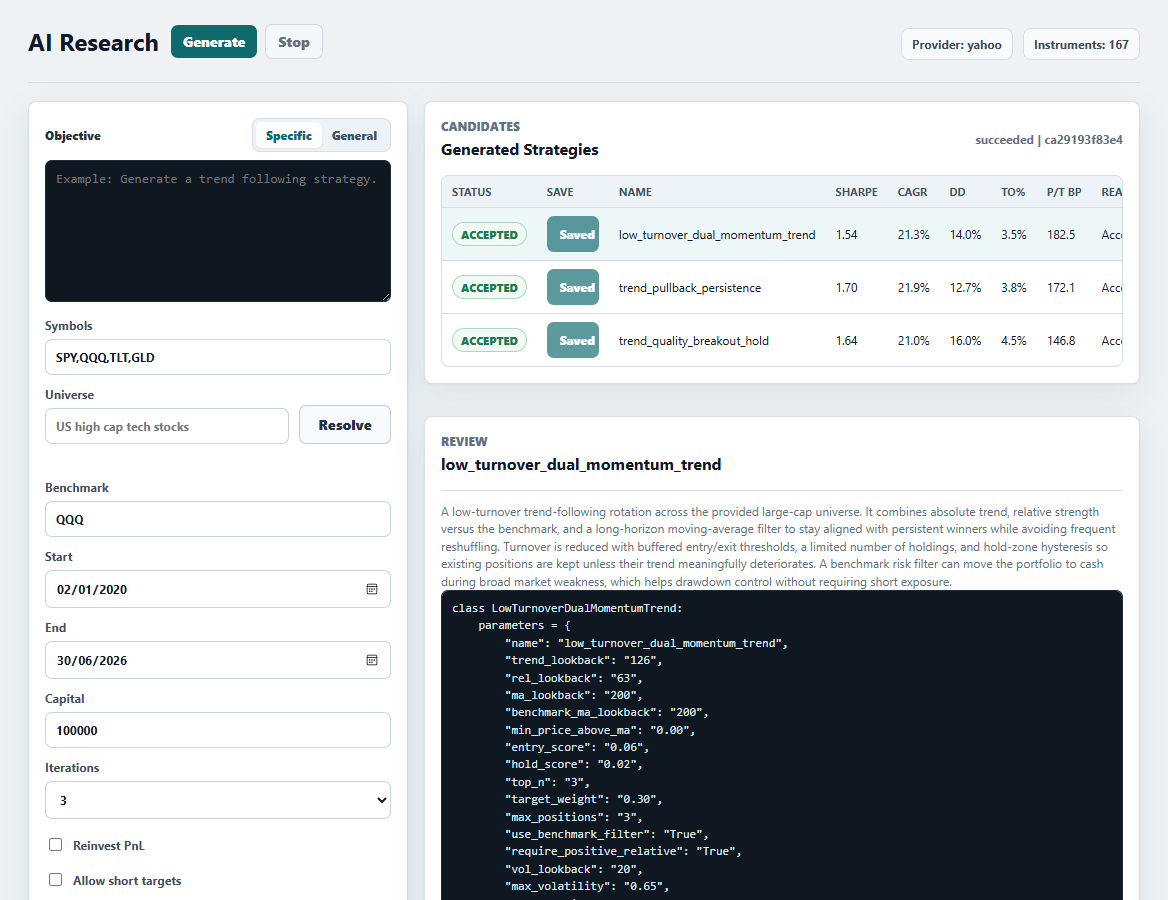Click the Saved button for trend_pullback_persistence
This screenshot has width=1168, height=900.
tap(573, 287)
